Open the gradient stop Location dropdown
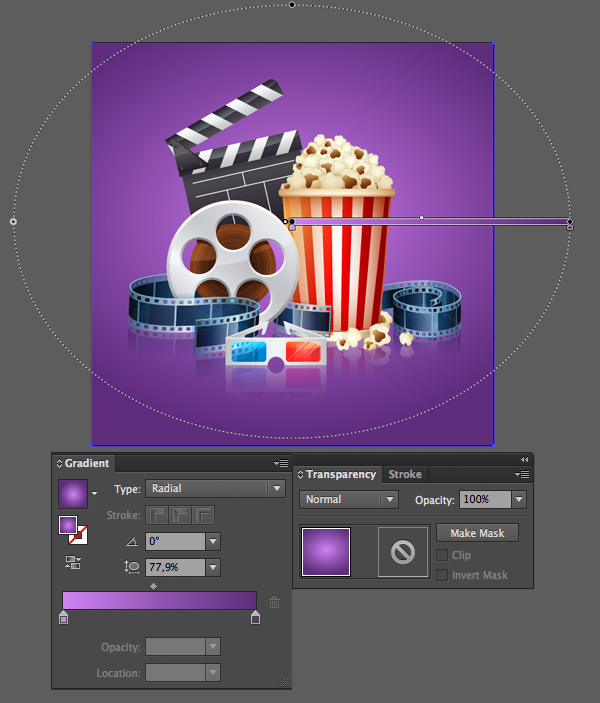This screenshot has width=600, height=703. point(213,673)
